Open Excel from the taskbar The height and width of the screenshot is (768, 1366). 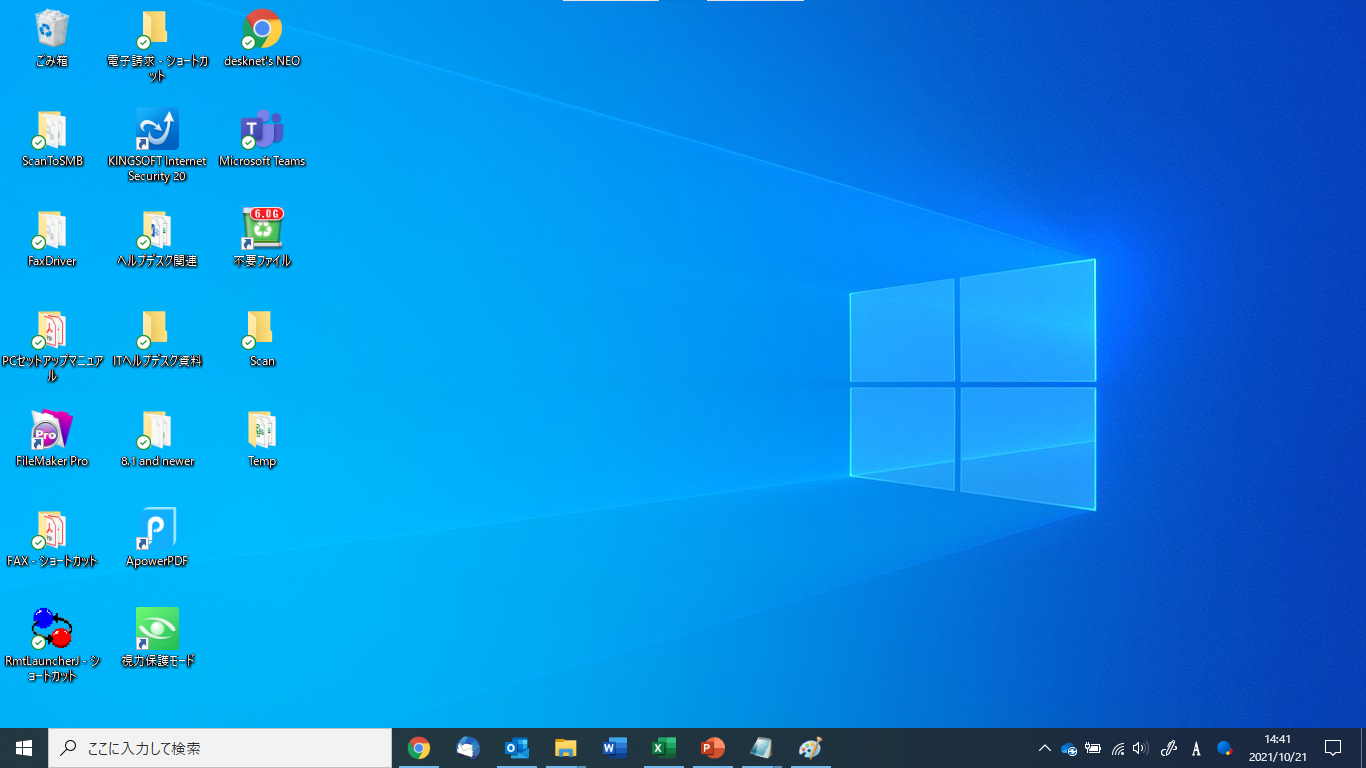click(x=663, y=748)
